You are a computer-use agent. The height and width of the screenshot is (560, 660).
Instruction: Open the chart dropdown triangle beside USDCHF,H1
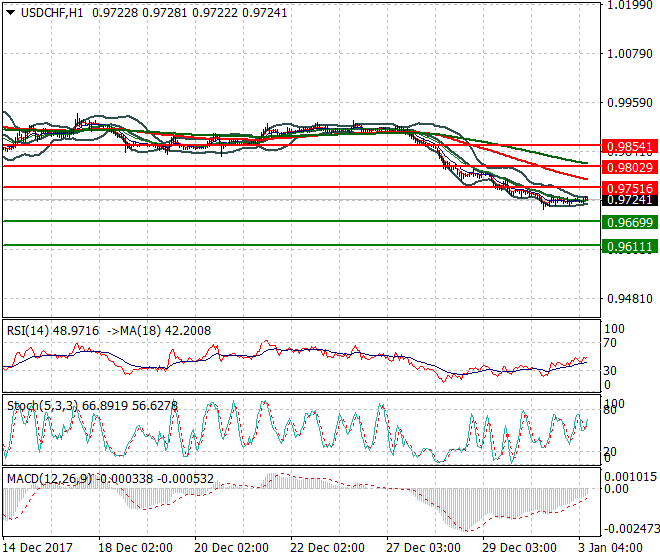pos(11,13)
